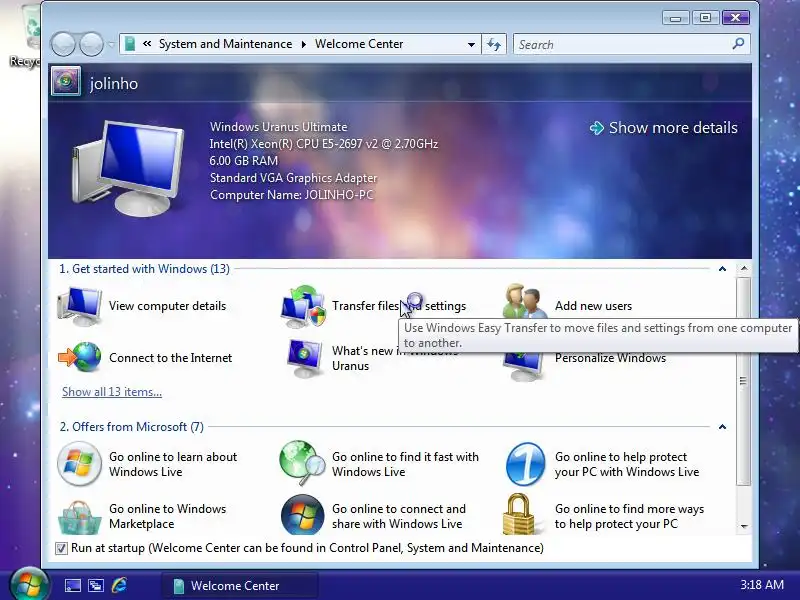Click the scrollbar down arrow
Viewport: 800px width, 600px height.
point(744,527)
